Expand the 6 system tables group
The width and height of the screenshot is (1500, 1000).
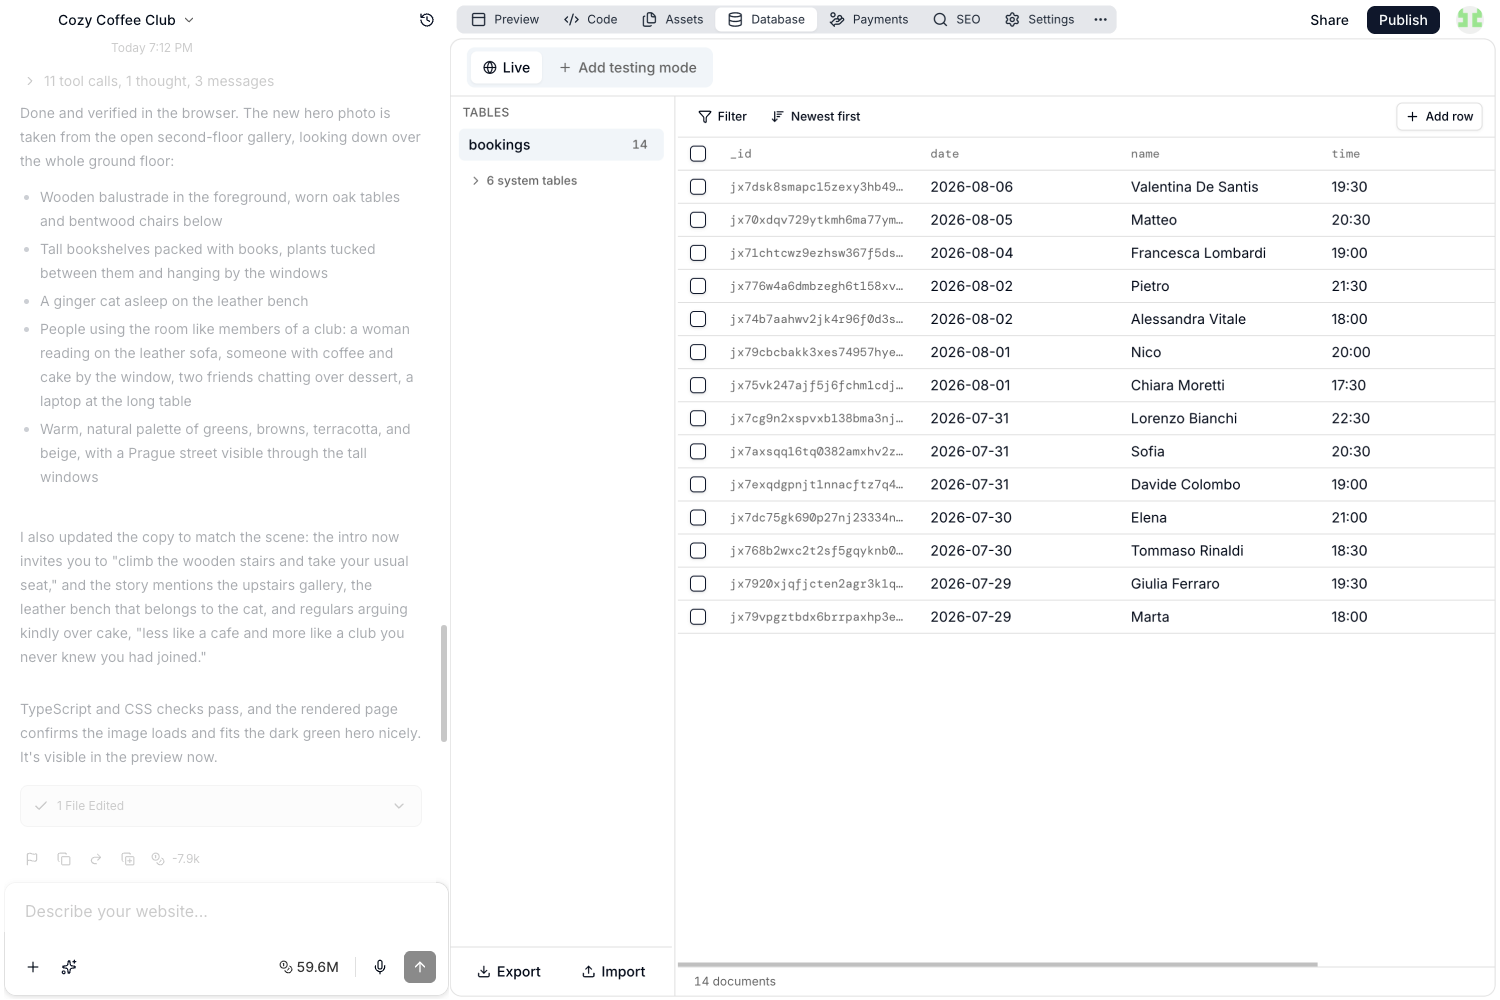pyautogui.click(x=525, y=181)
